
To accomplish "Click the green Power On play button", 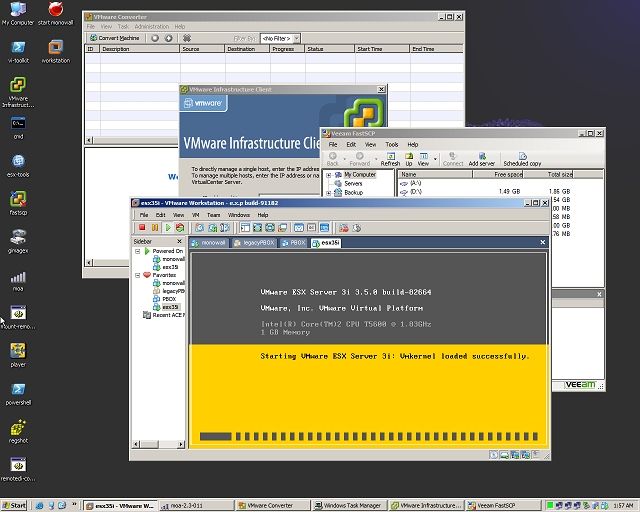I will pyautogui.click(x=168, y=228).
